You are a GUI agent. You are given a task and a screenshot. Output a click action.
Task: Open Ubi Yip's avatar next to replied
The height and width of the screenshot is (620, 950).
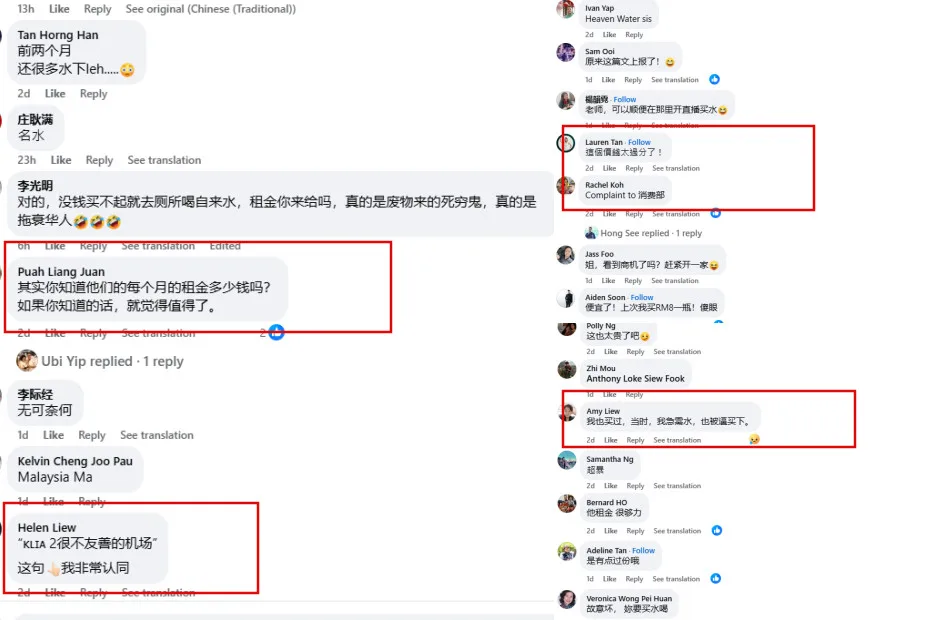tap(27, 361)
